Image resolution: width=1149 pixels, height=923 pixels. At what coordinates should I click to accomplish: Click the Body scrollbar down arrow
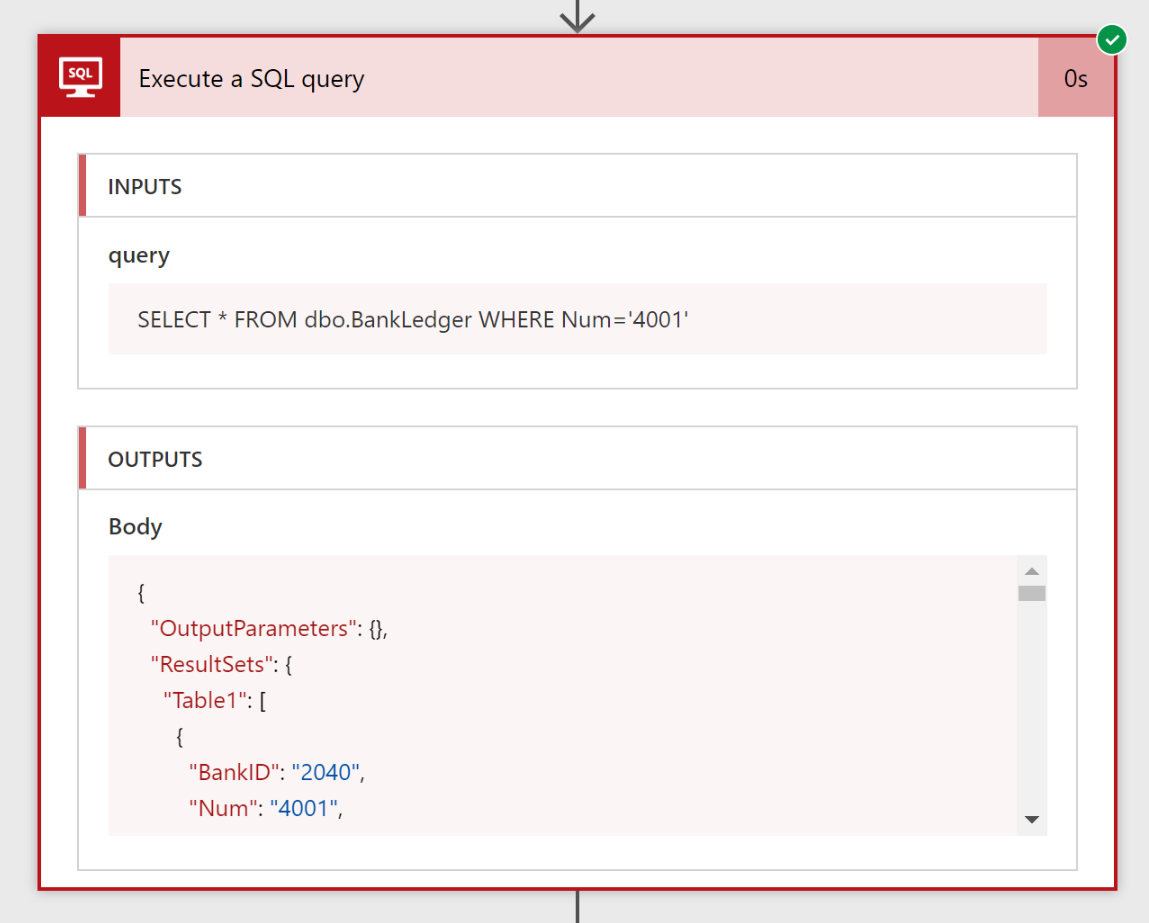[x=1032, y=820]
